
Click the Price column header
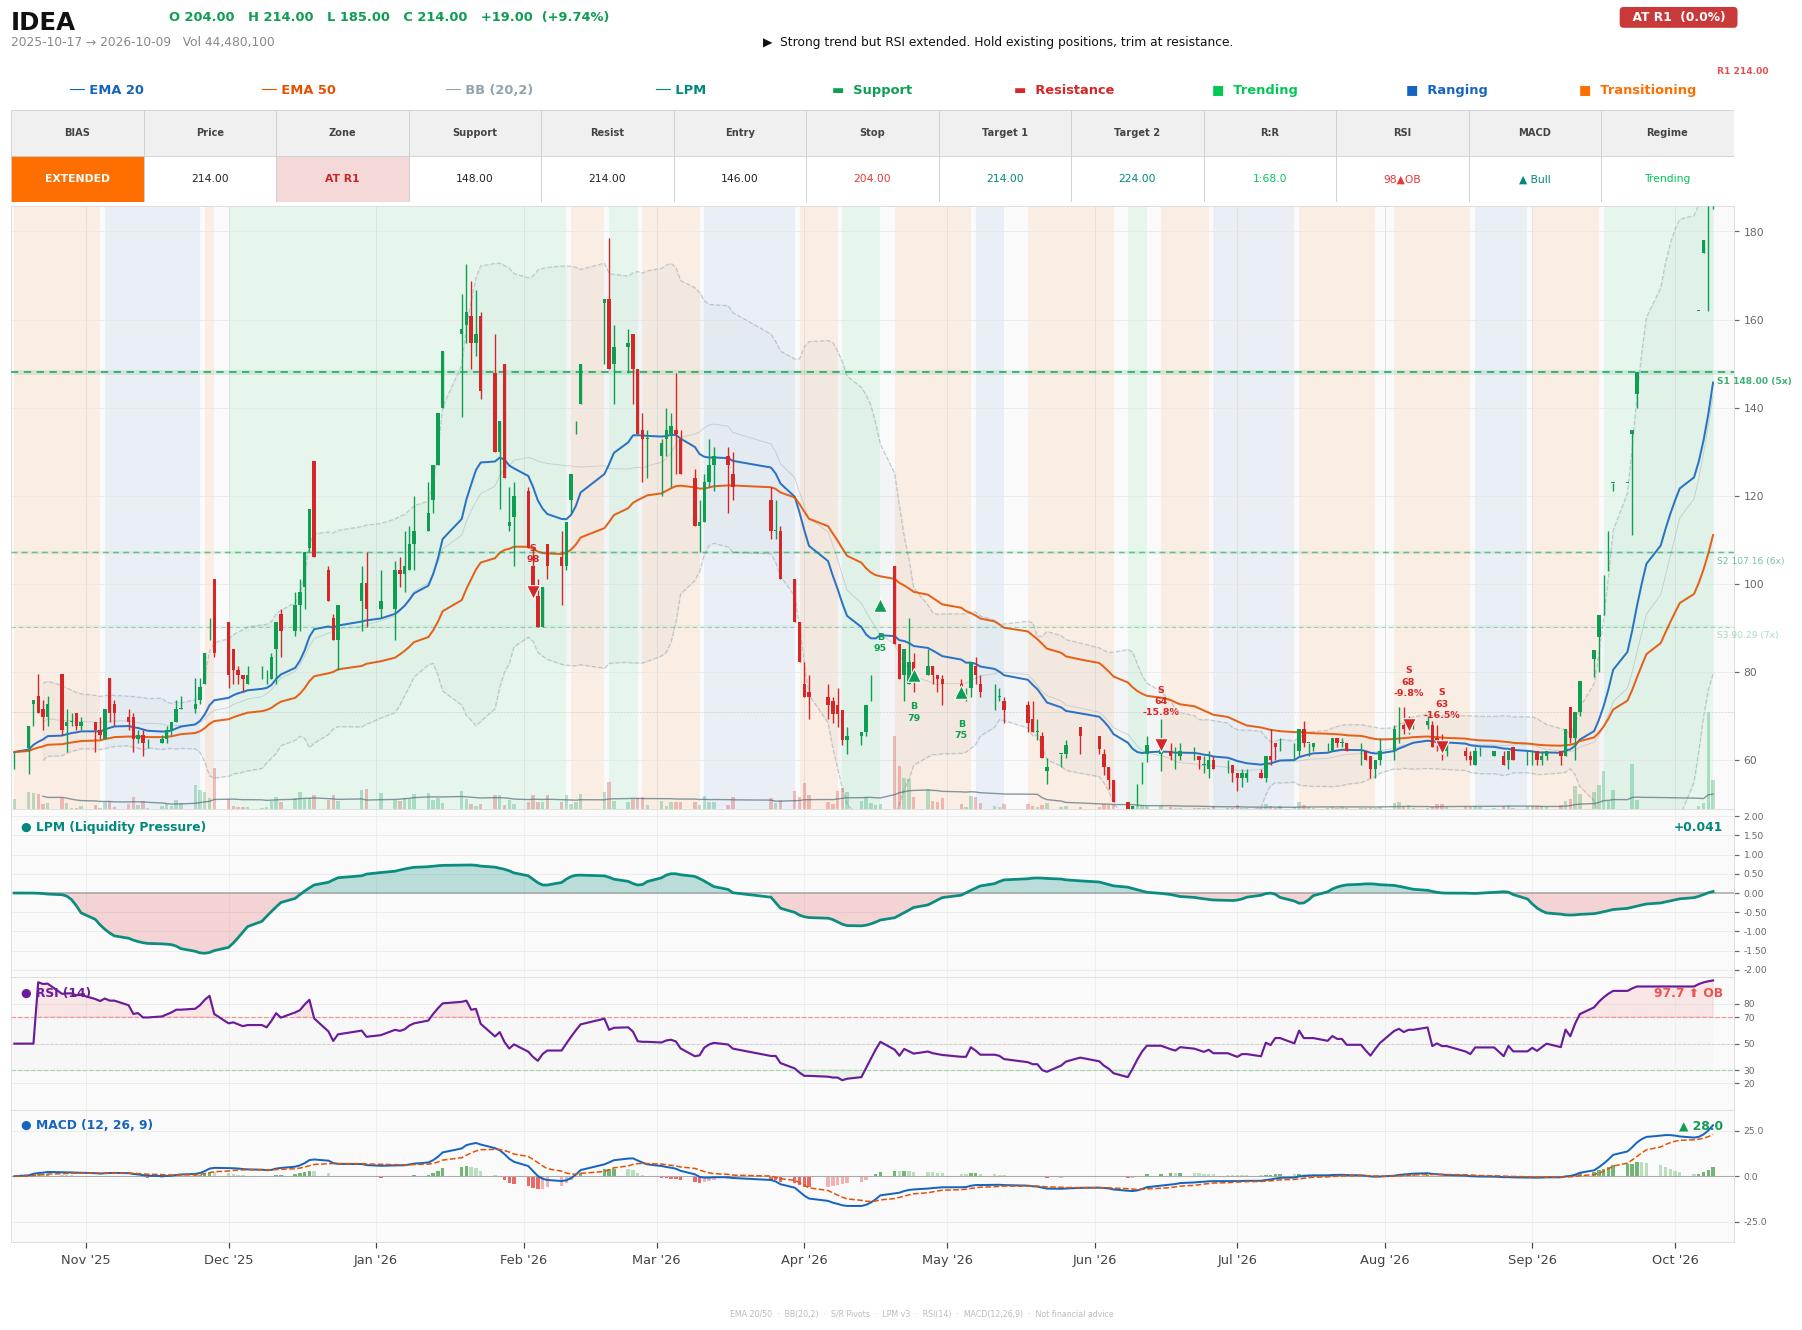pyautogui.click(x=210, y=132)
